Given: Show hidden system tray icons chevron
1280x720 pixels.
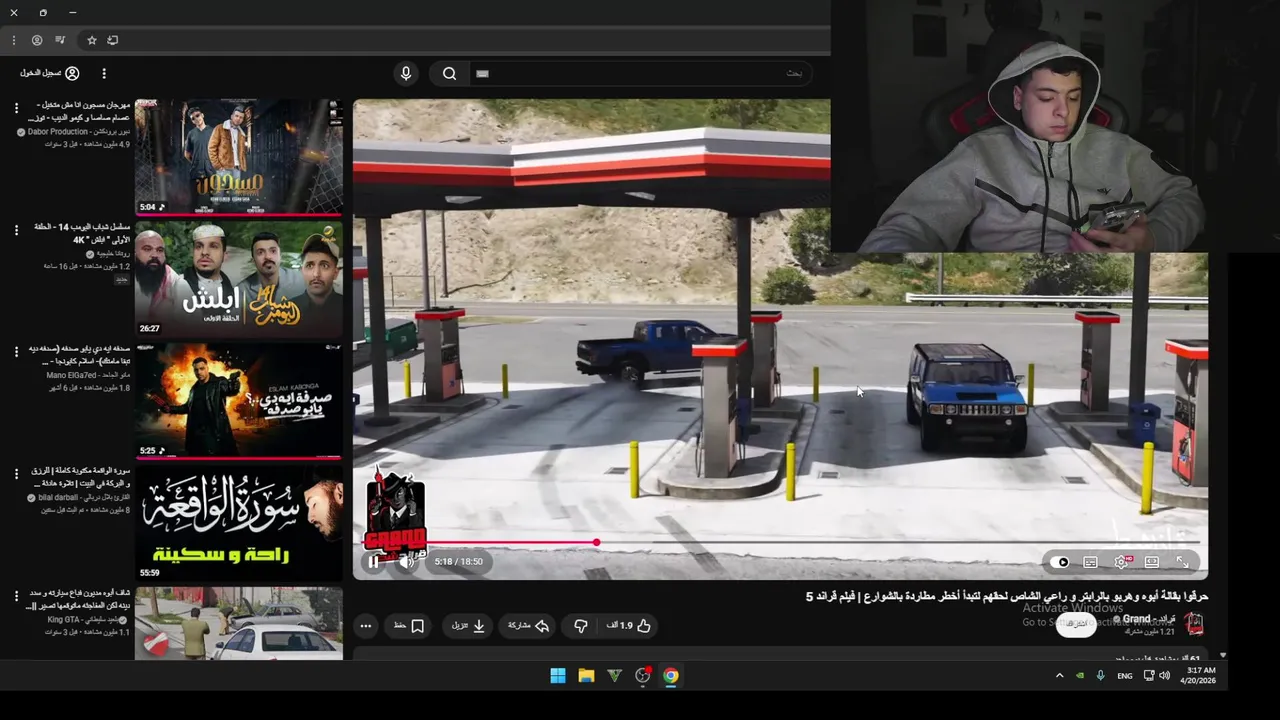Looking at the screenshot, I should click(1059, 676).
